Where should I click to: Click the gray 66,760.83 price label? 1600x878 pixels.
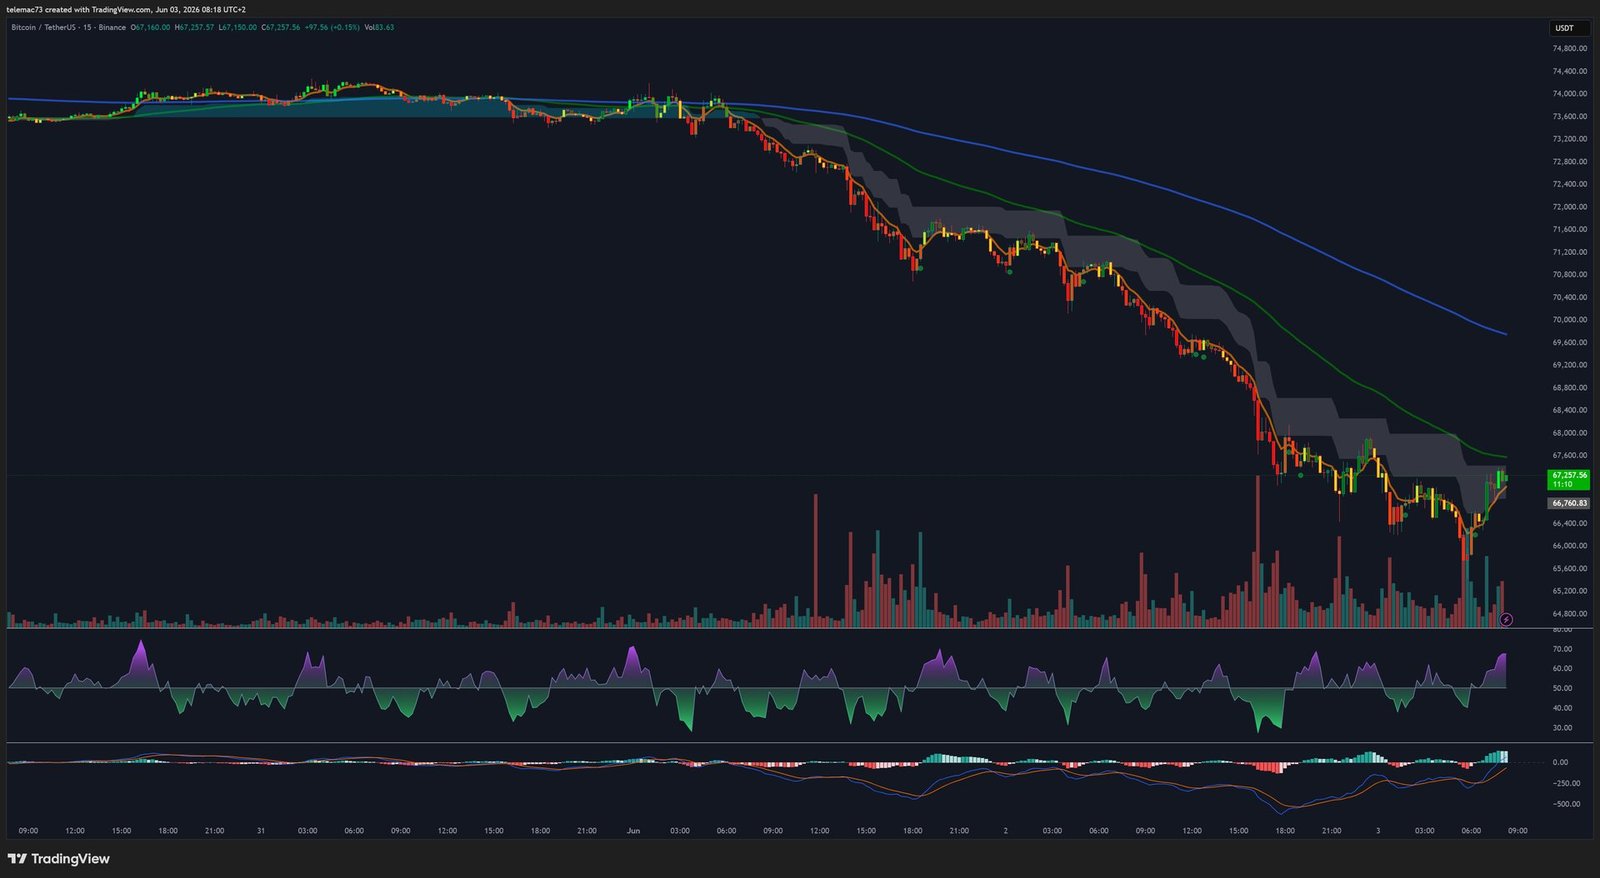[x=1569, y=503]
